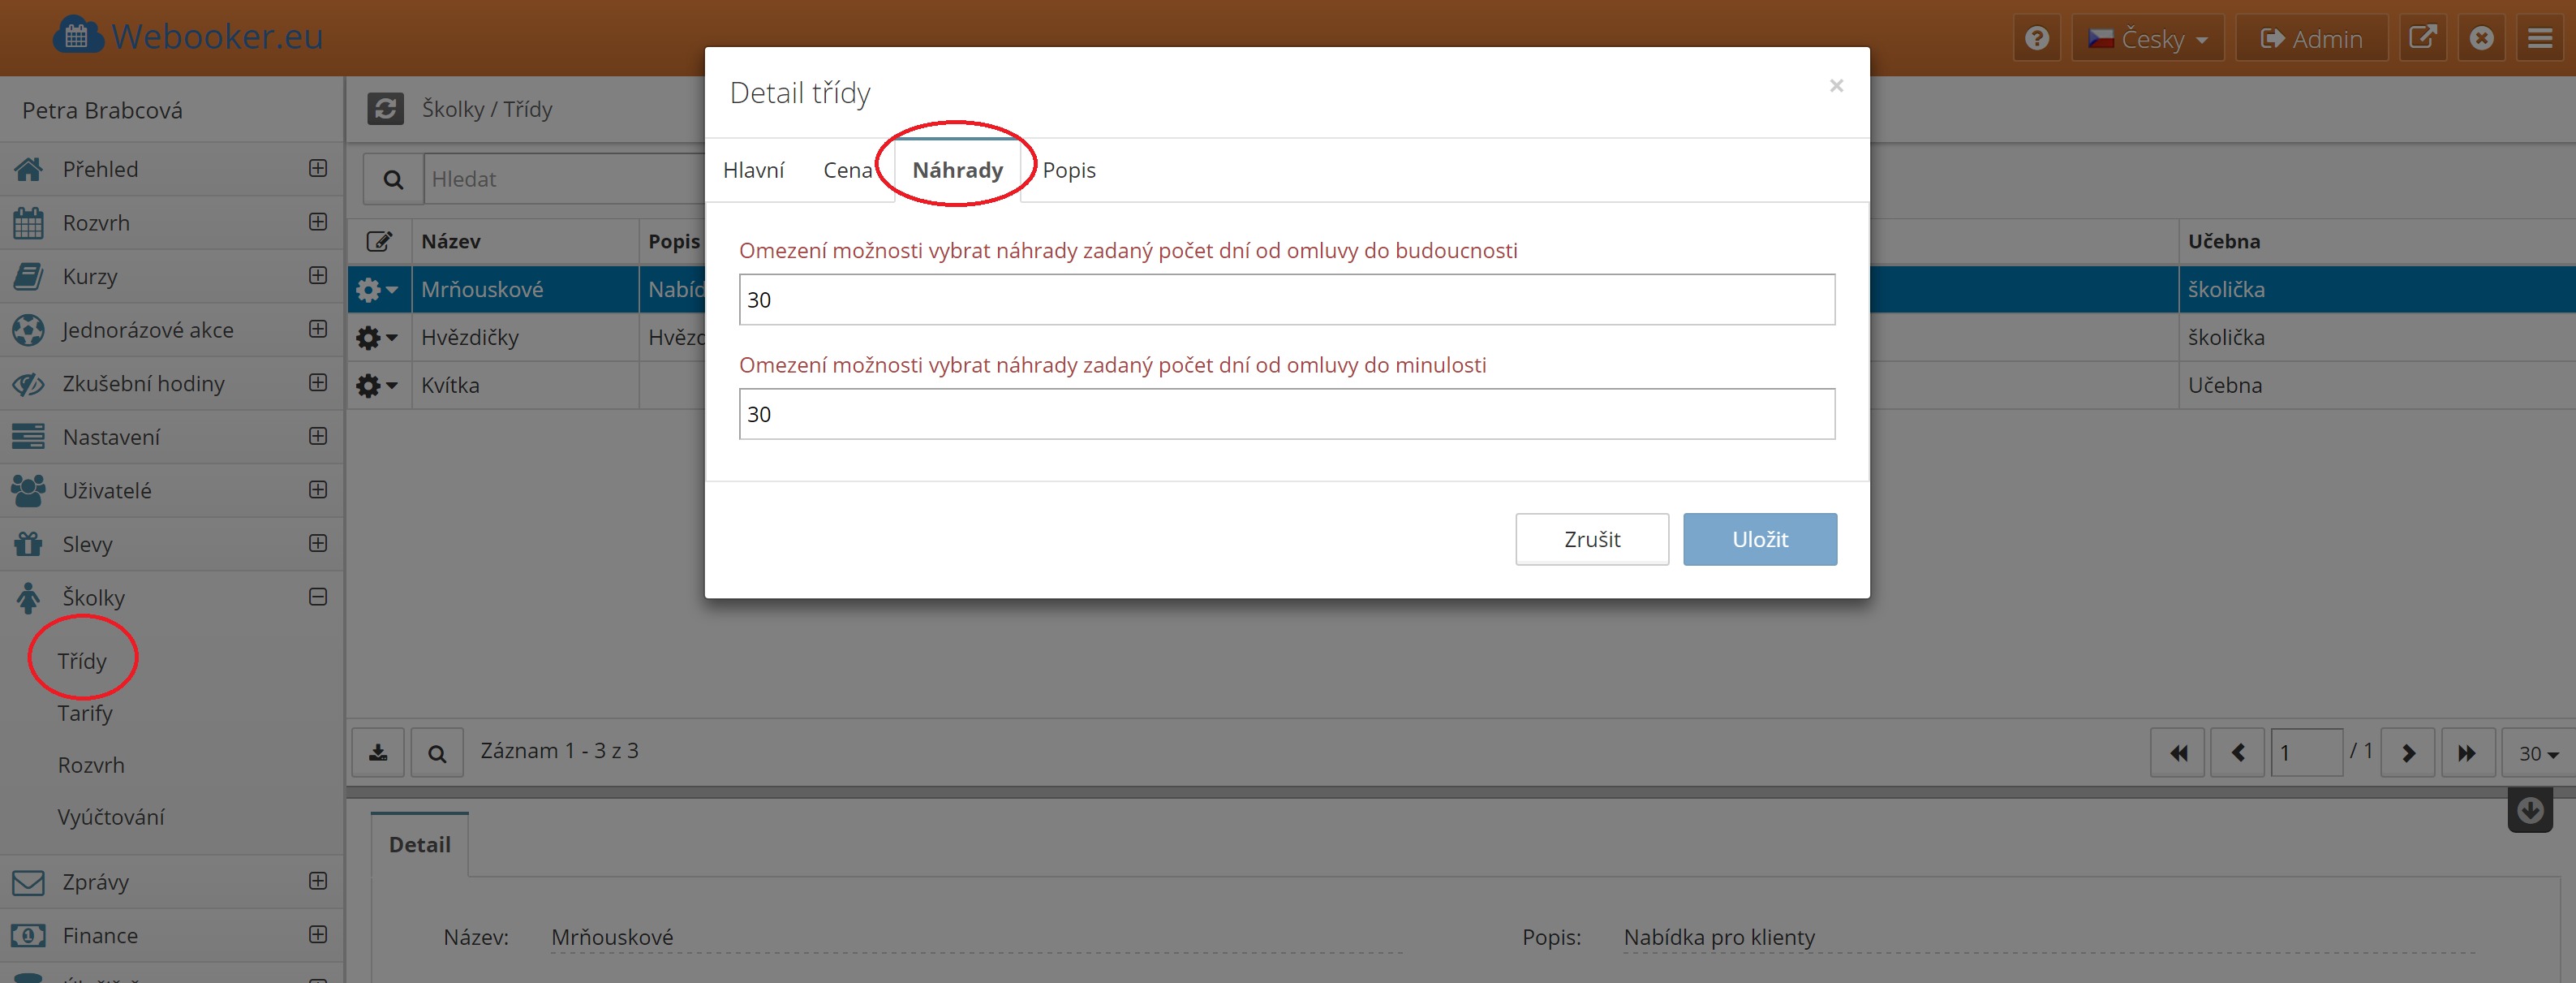
Task: Collapse the Školky sidebar section
Action: pyautogui.click(x=318, y=597)
